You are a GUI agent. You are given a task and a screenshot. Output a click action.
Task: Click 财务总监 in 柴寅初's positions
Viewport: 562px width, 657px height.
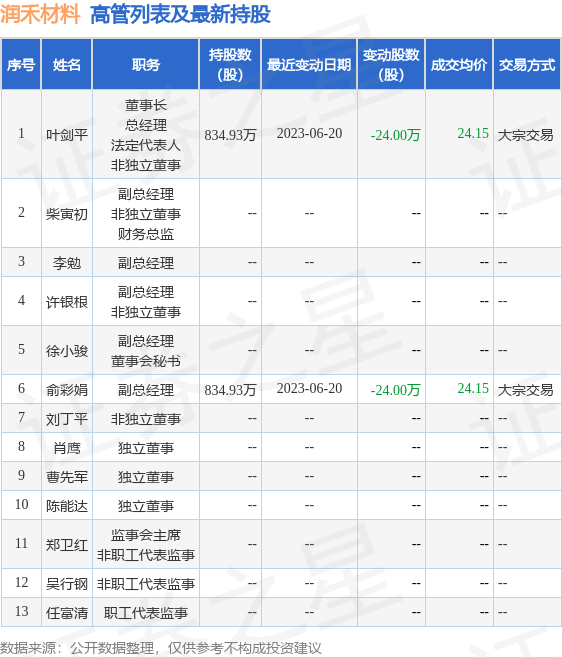[x=146, y=234]
